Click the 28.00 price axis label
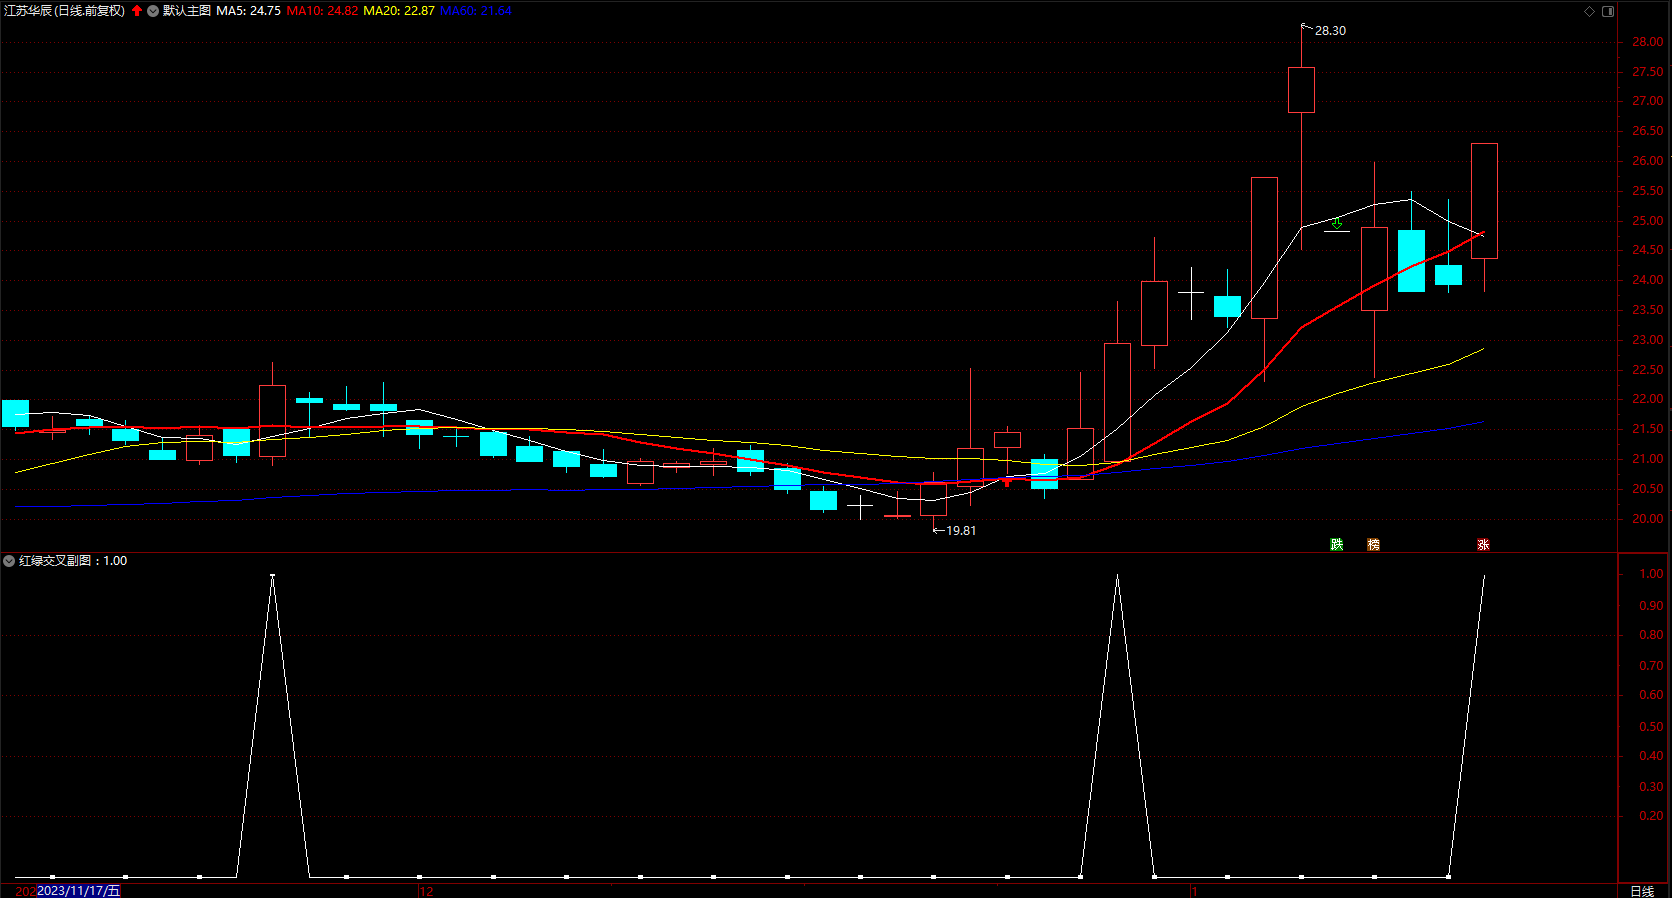1672x898 pixels. tap(1648, 42)
